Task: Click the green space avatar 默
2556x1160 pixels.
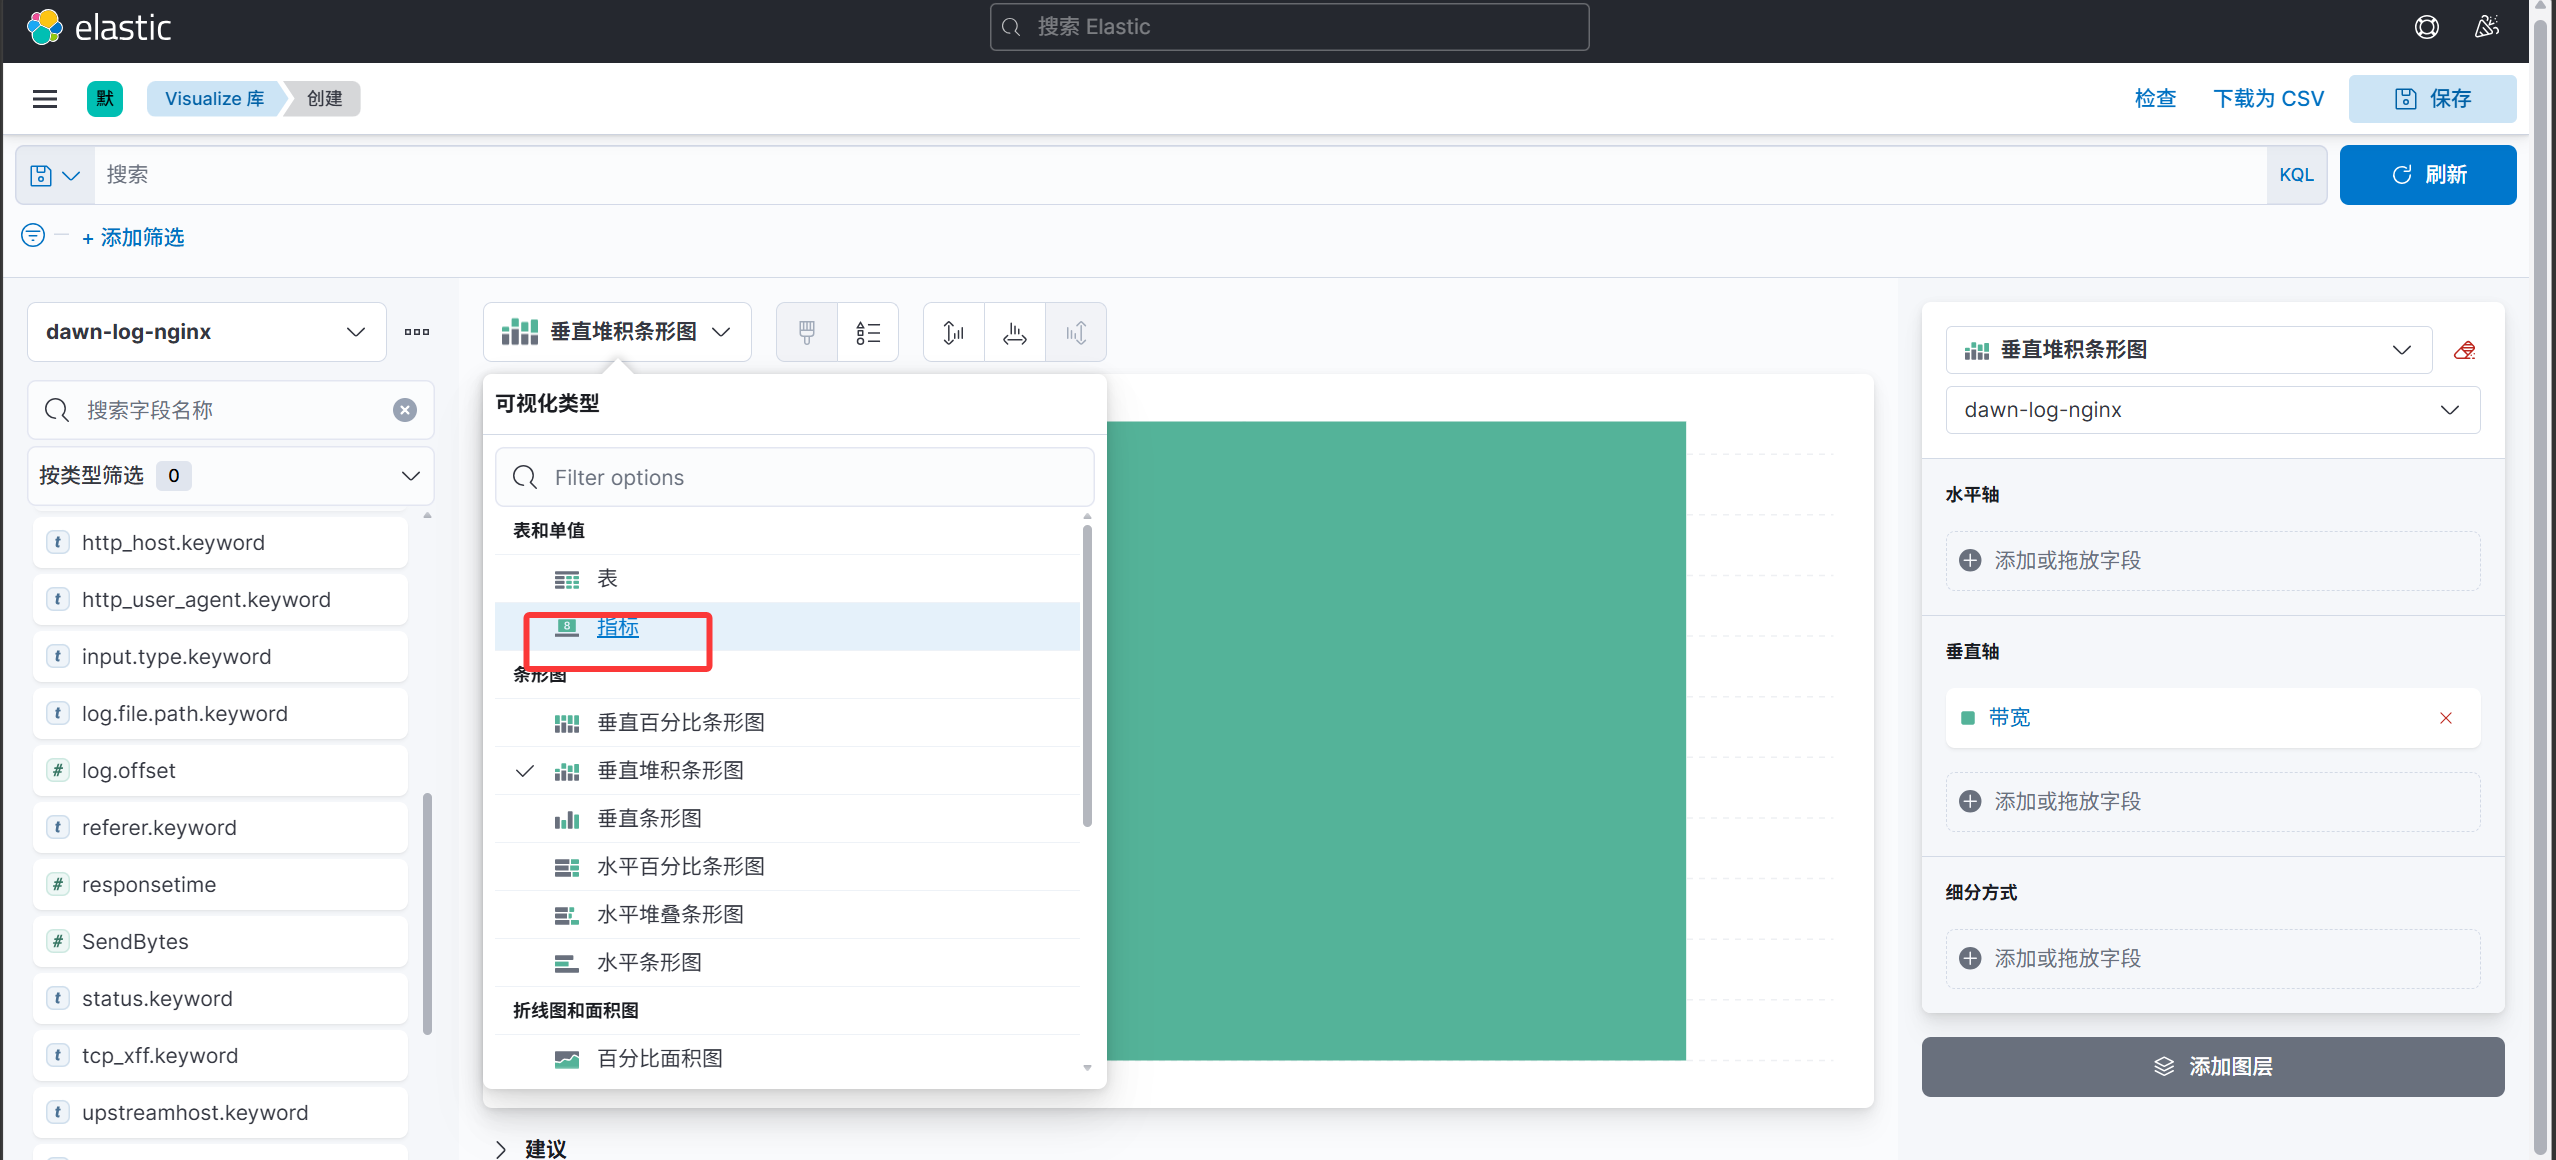Action: coord(105,98)
